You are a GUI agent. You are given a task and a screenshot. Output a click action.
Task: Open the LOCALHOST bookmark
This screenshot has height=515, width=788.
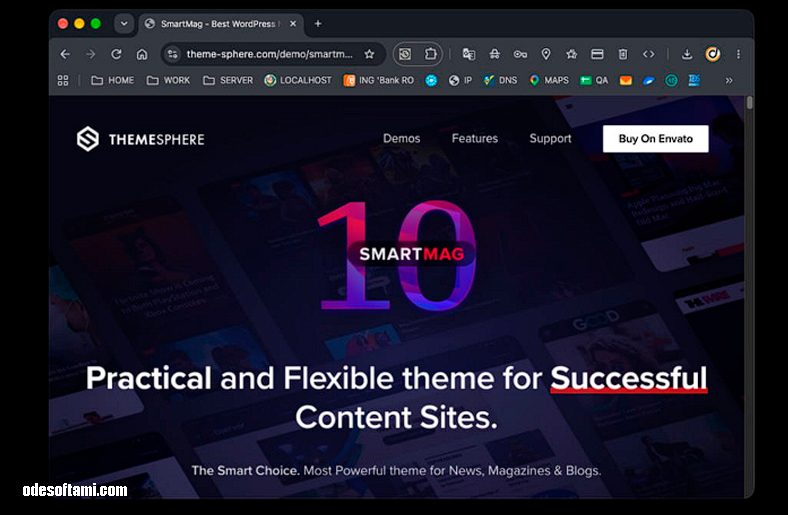pyautogui.click(x=298, y=80)
